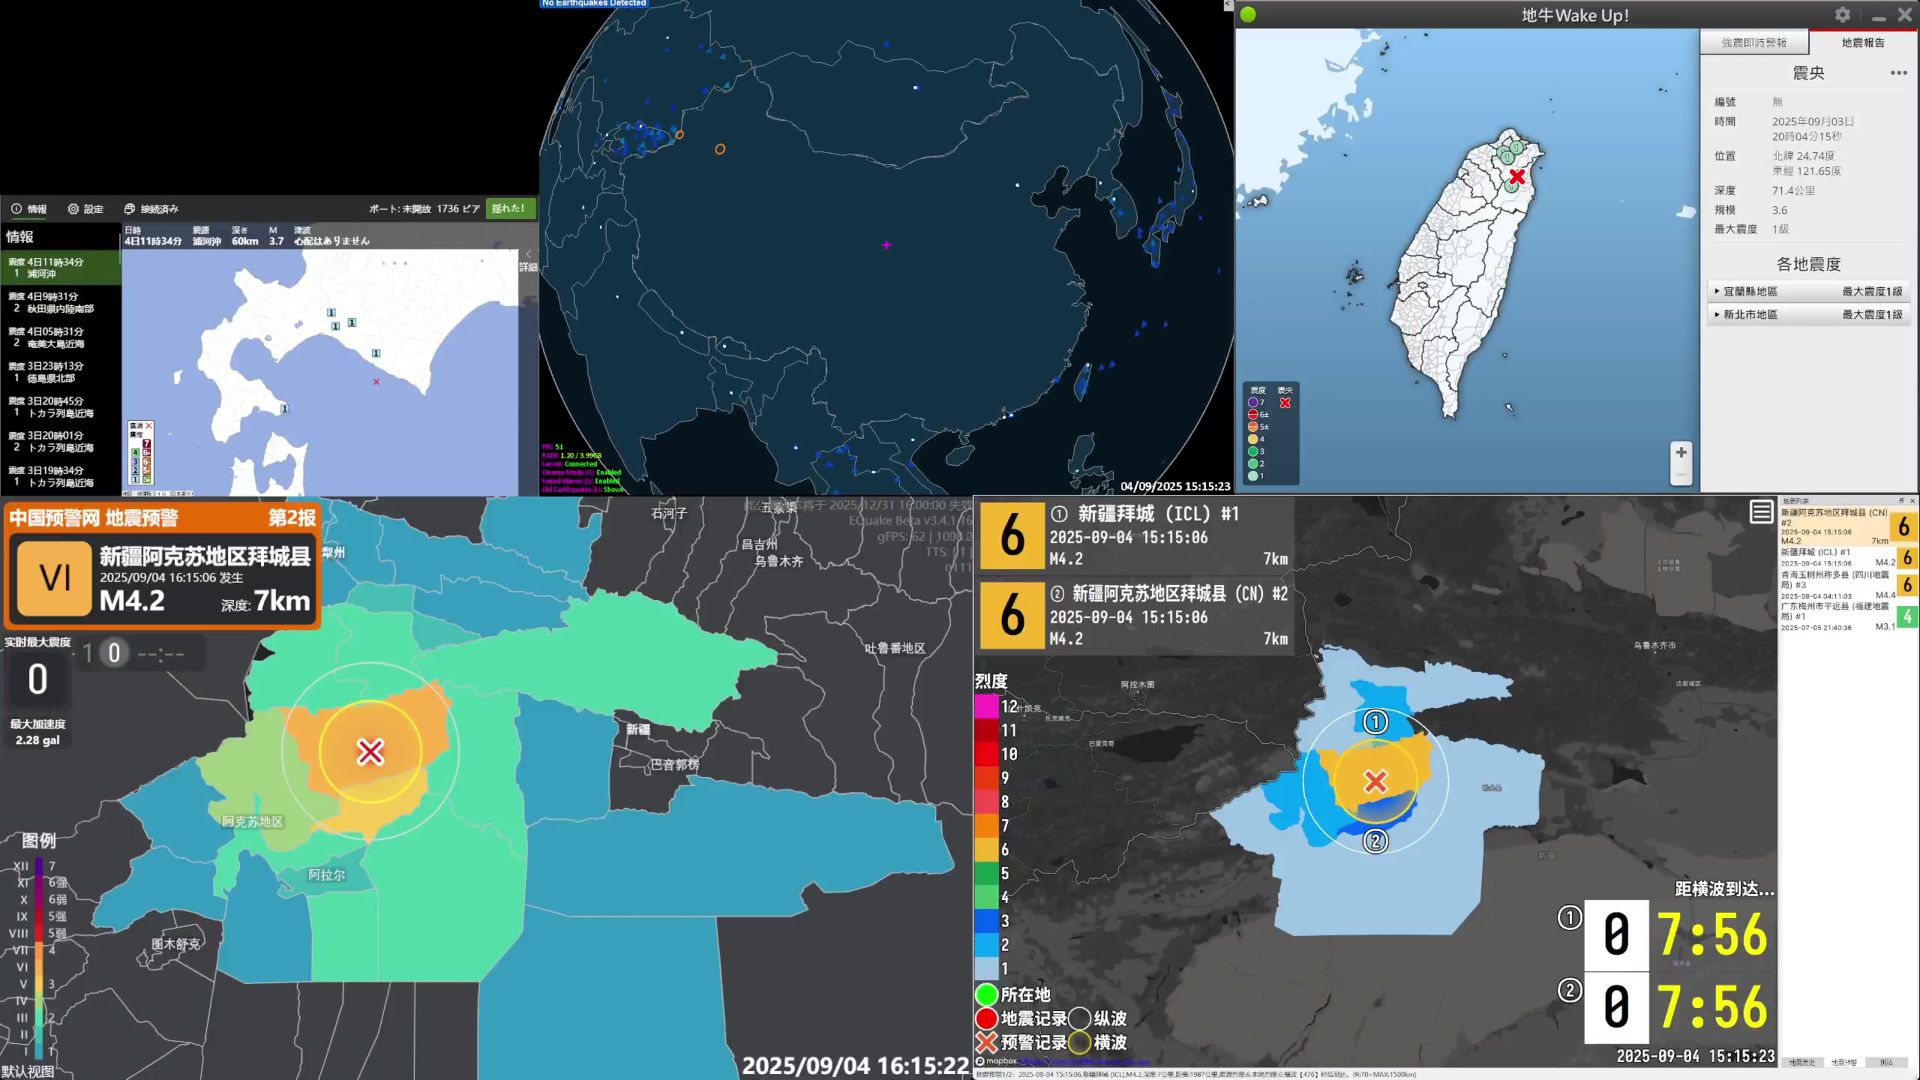Click the 接続済み network status icon
The image size is (1920, 1080).
(130, 208)
